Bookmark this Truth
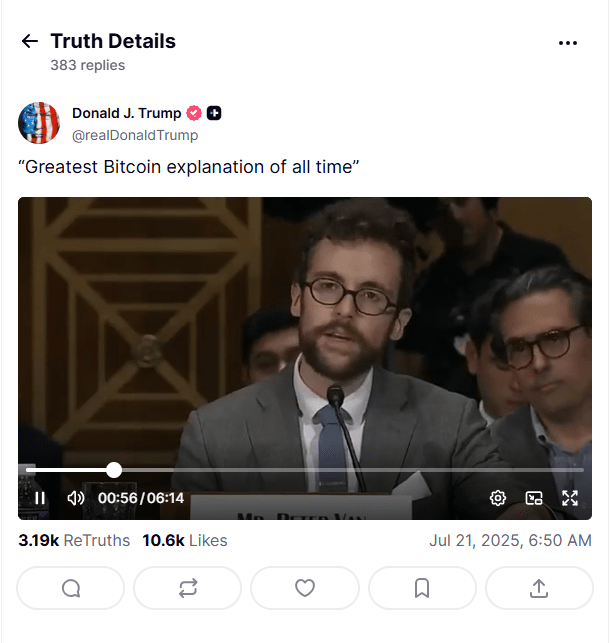The height and width of the screenshot is (643, 611). (422, 588)
